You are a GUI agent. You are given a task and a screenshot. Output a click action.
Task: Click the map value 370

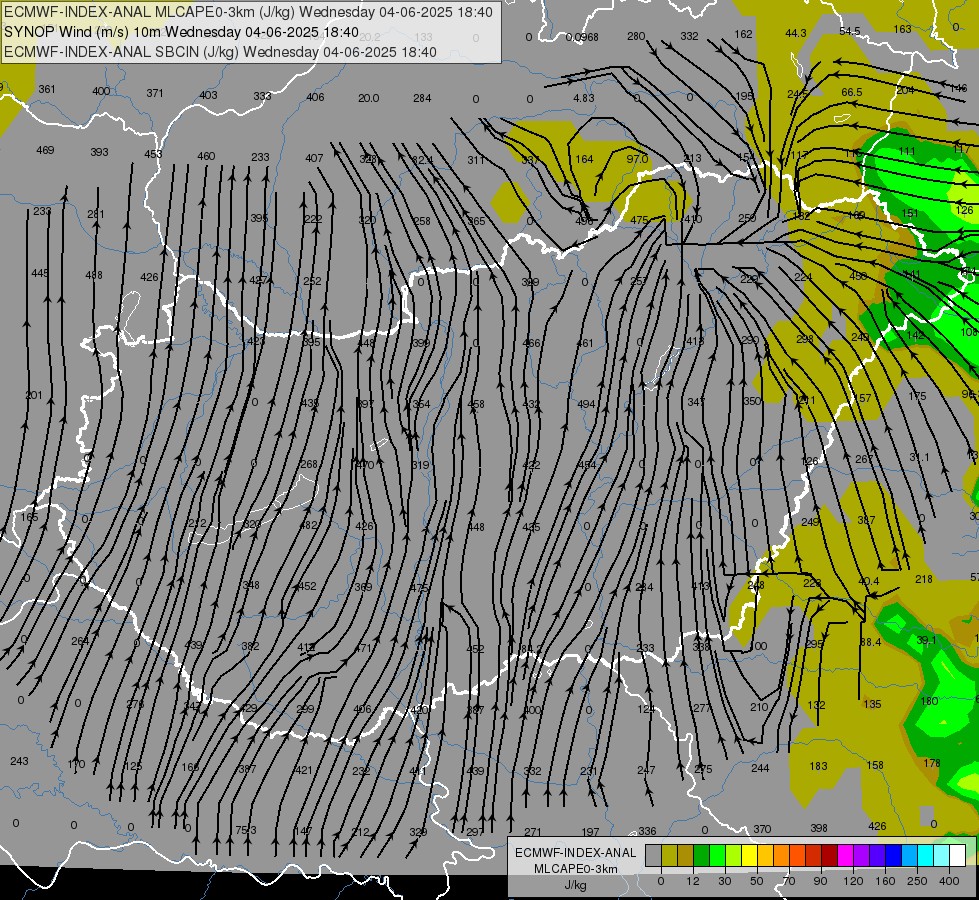762,829
